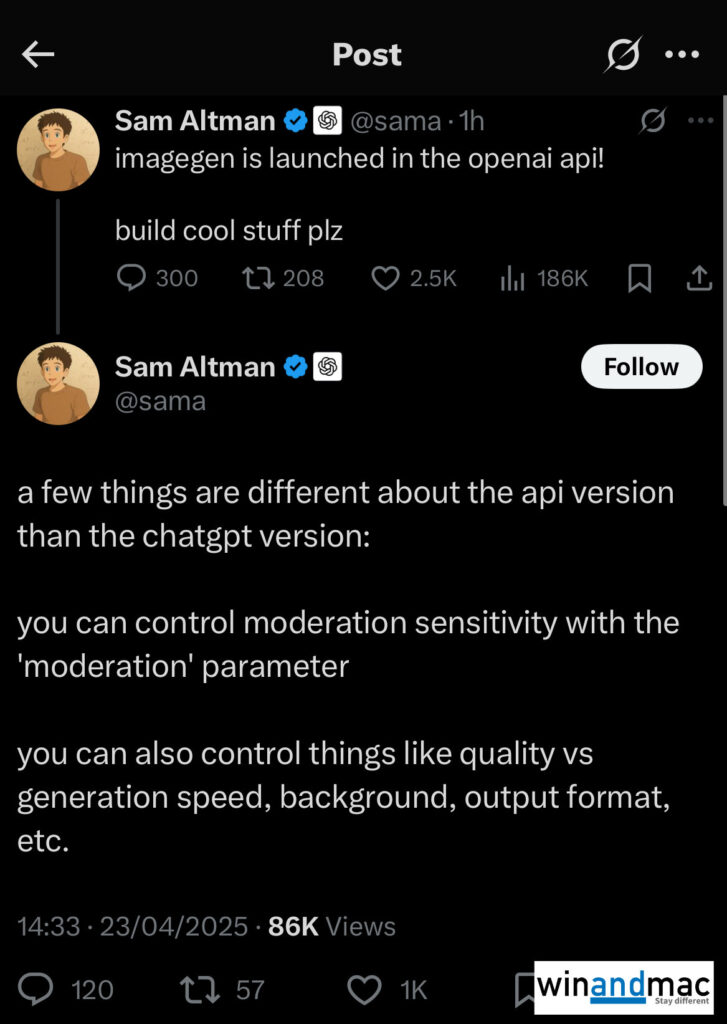Viewport: 727px width, 1024px height.
Task: Tap the Grok icon in header
Action: (622, 55)
